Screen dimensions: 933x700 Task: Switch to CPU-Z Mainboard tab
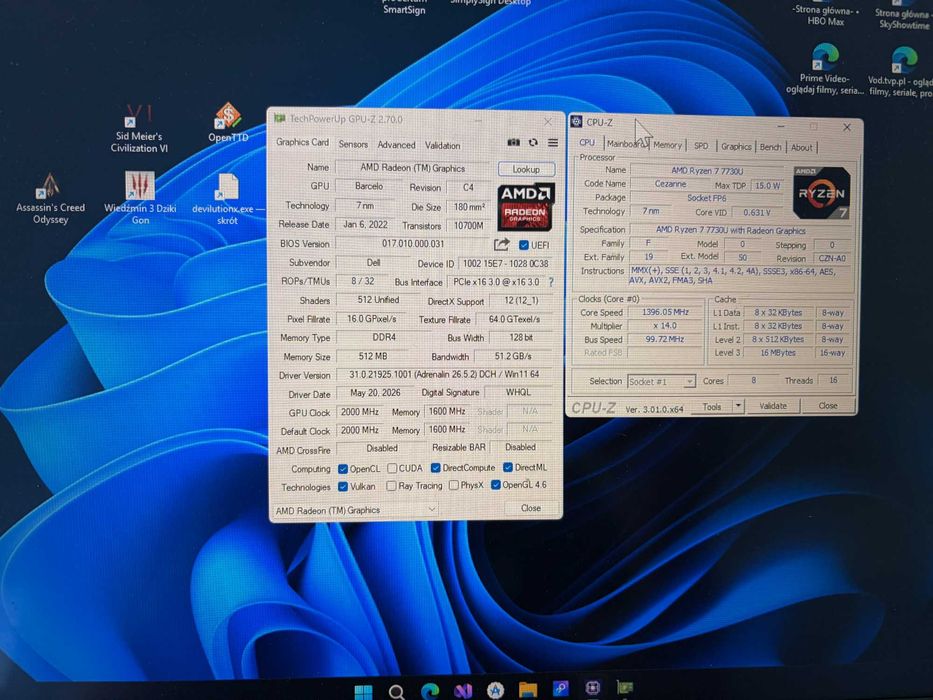pos(626,144)
